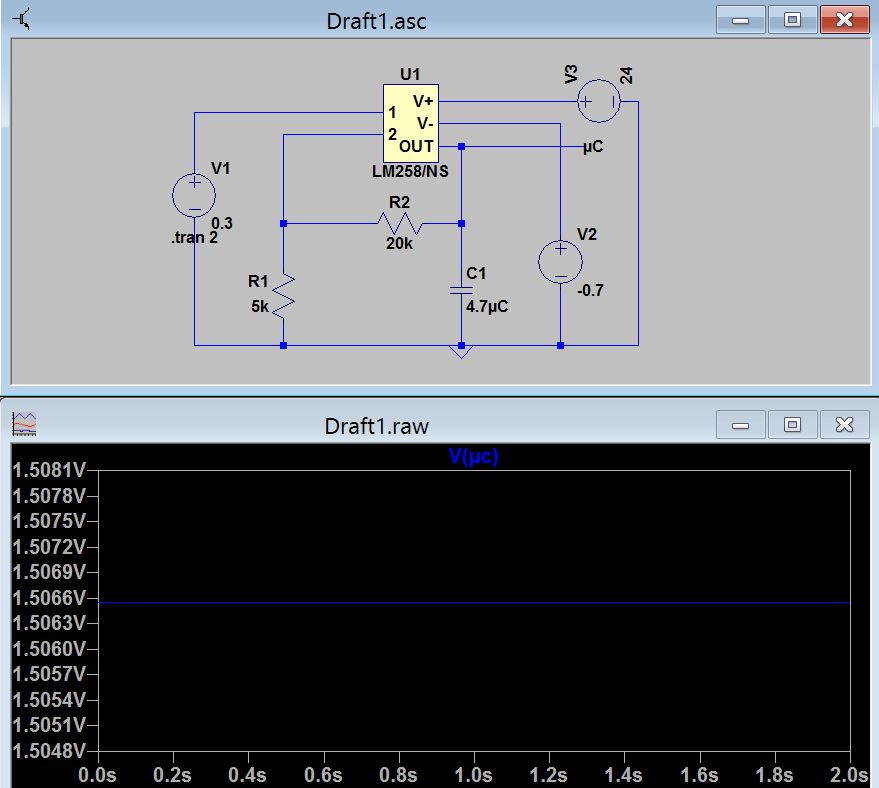
Task: Click the V(µc) trace label
Action: coord(473,457)
